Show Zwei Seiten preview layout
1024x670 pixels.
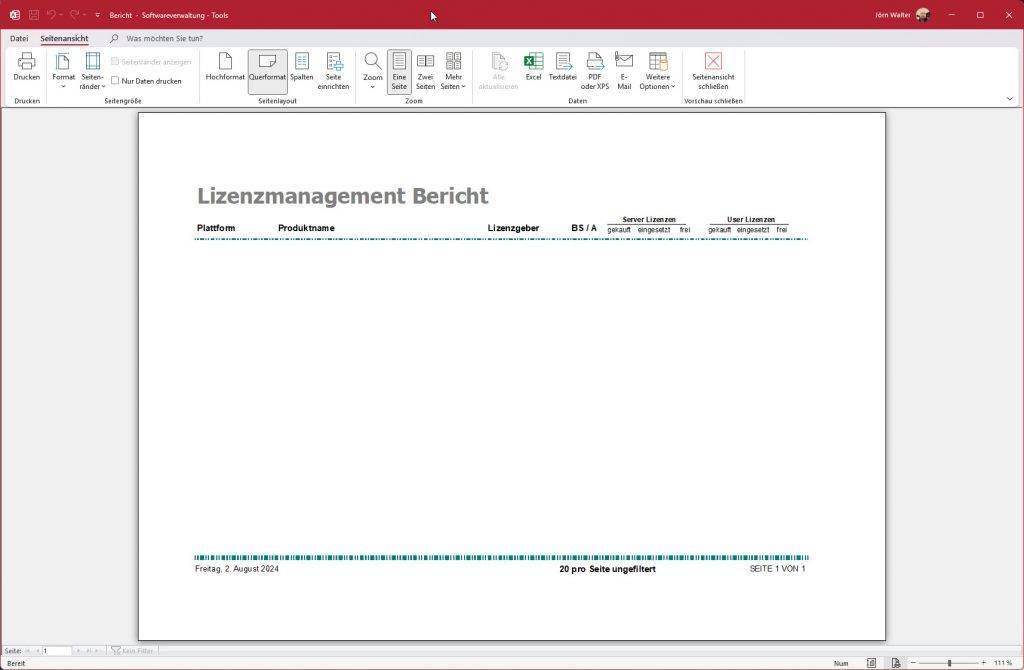[x=425, y=70]
